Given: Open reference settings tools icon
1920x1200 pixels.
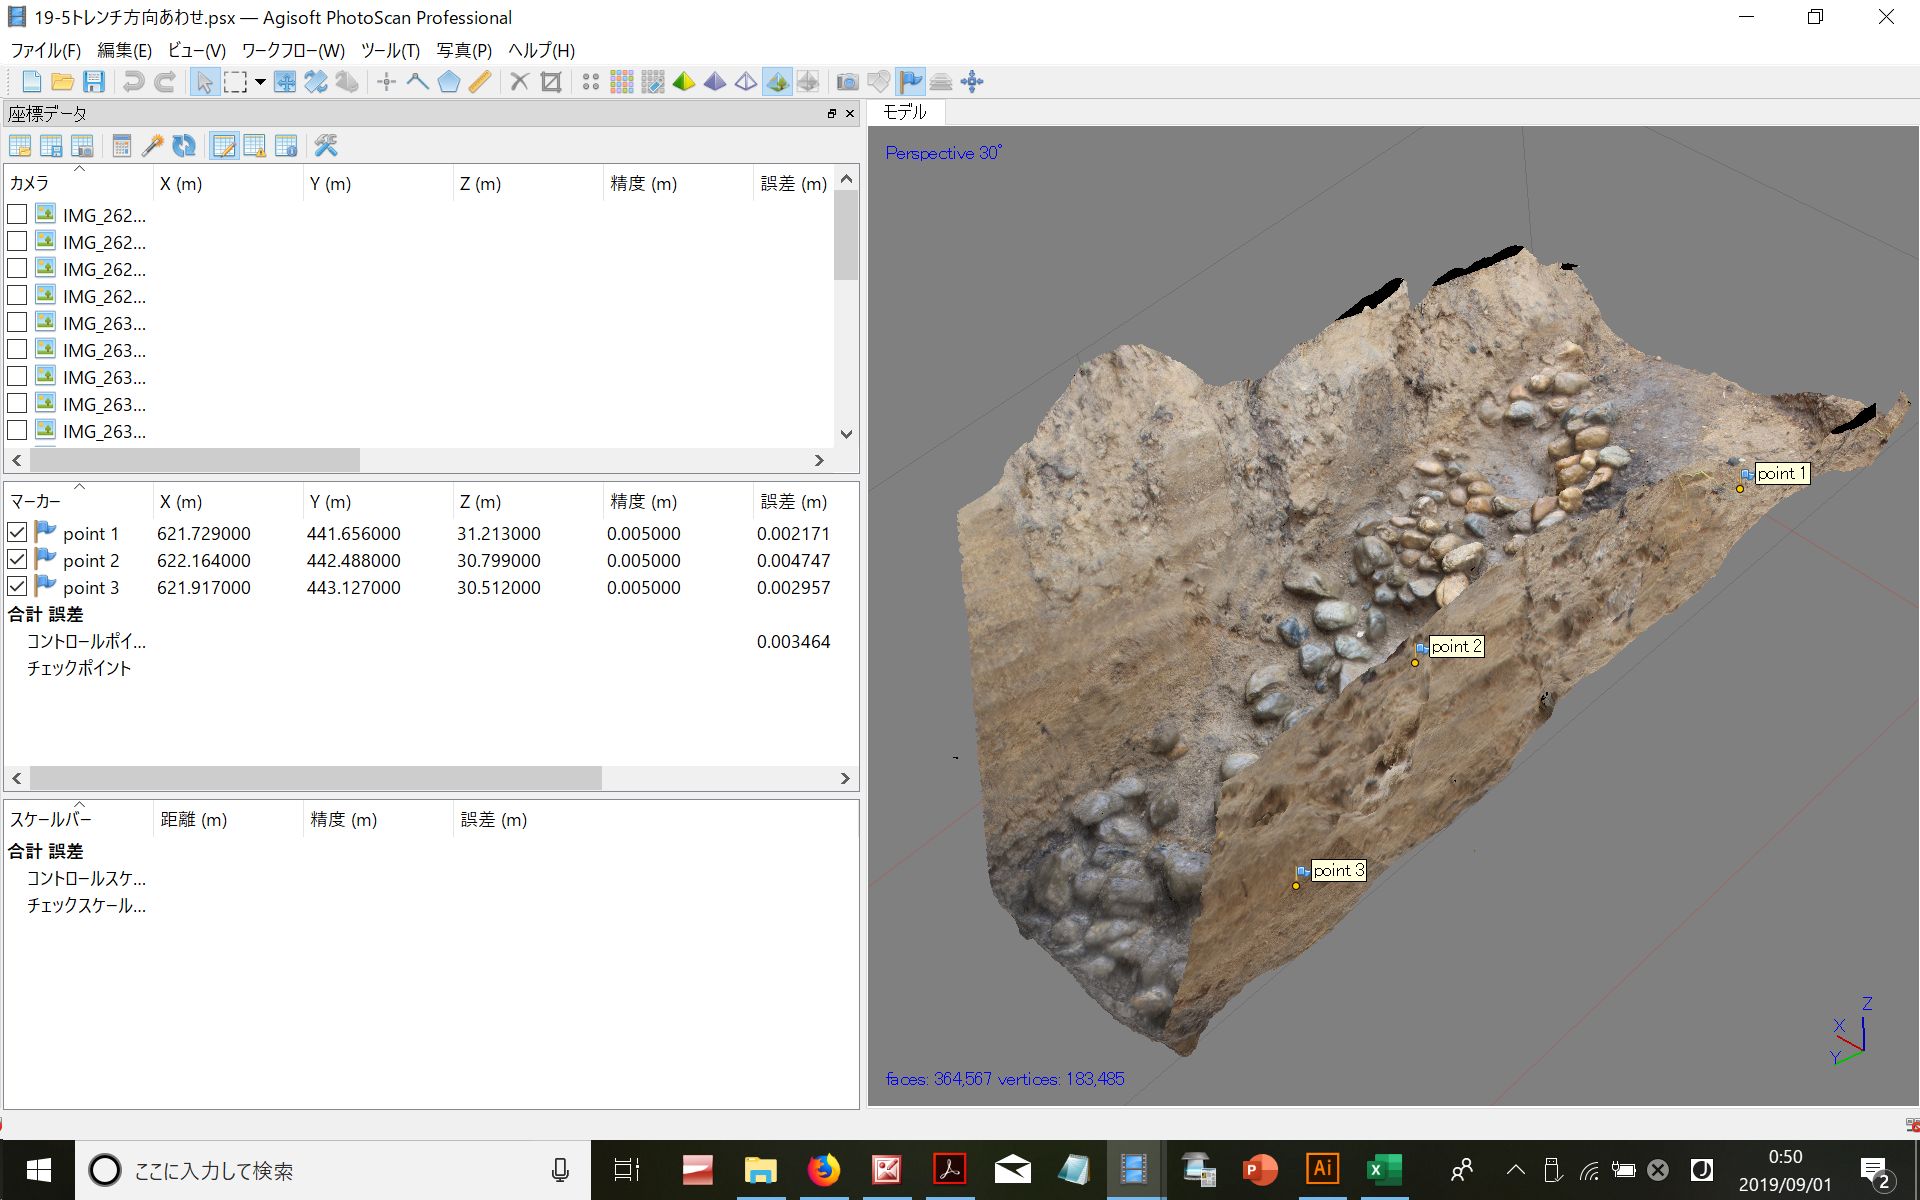Looking at the screenshot, I should pyautogui.click(x=326, y=146).
